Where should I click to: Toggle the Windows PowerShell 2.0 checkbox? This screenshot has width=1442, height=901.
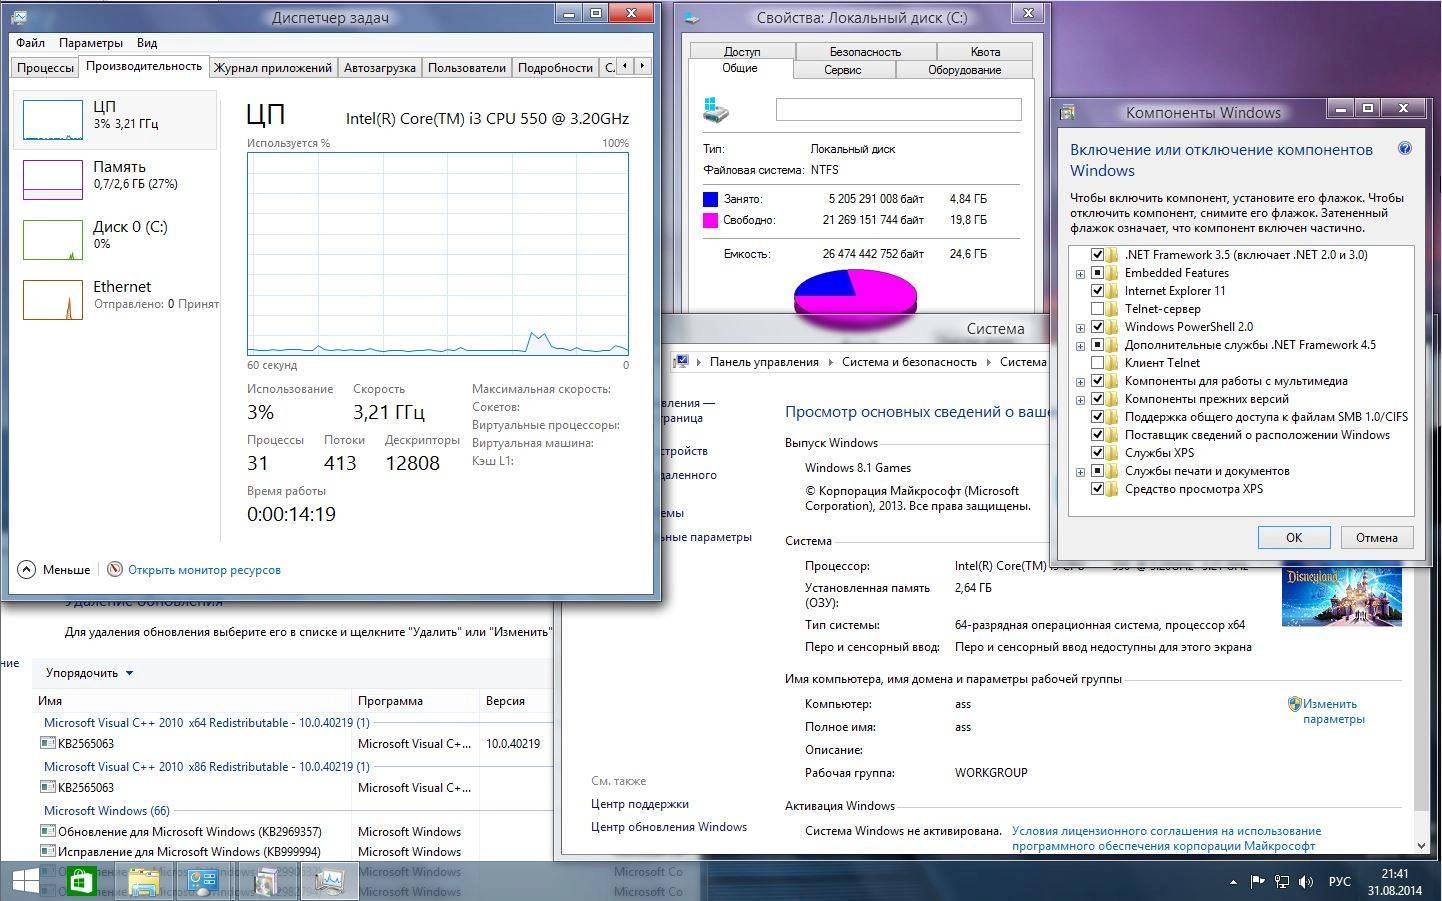click(x=1097, y=327)
